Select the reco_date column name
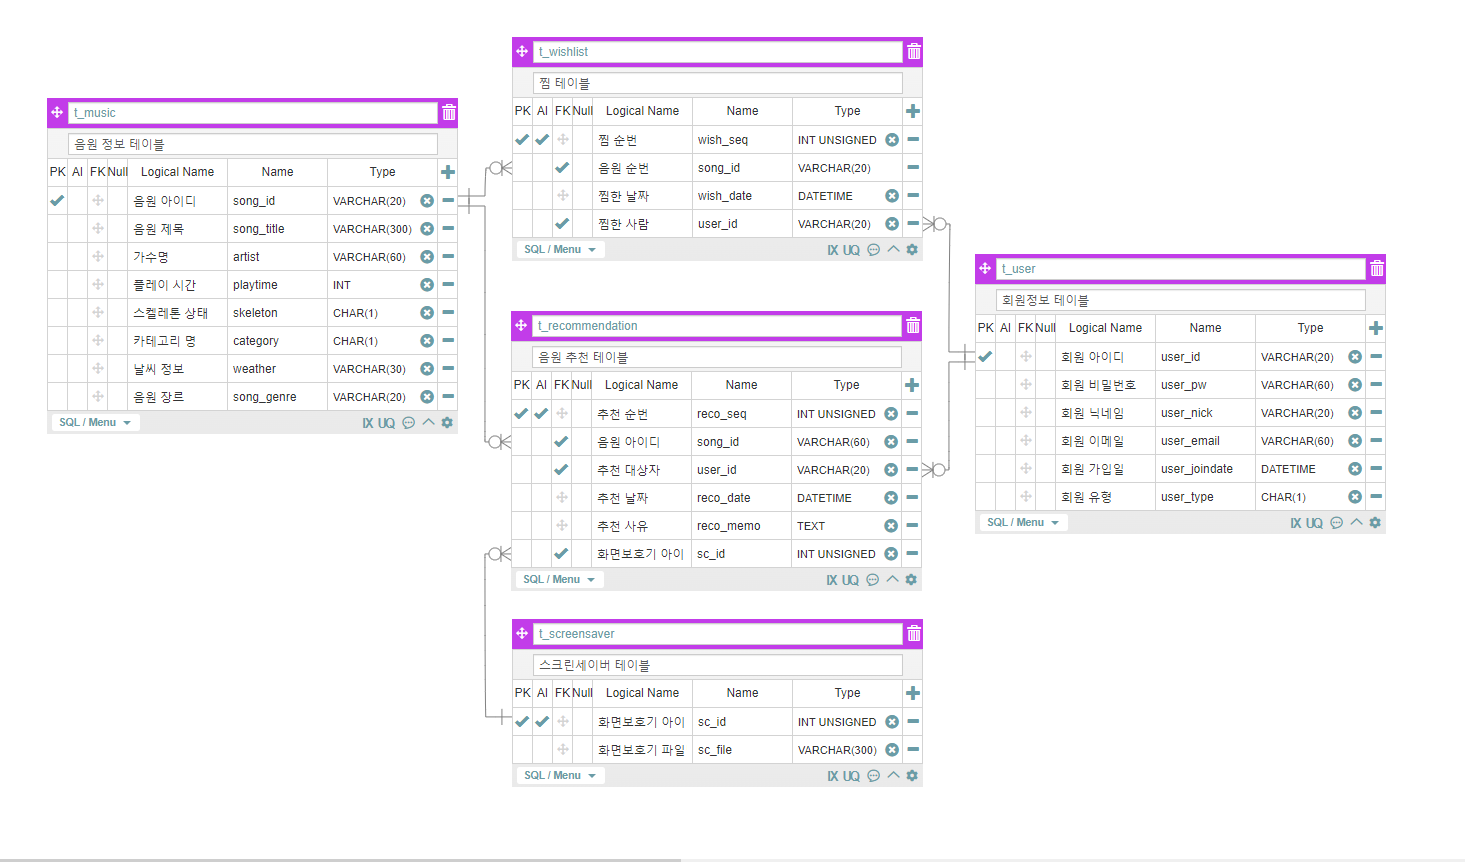1465x862 pixels. (x=741, y=498)
